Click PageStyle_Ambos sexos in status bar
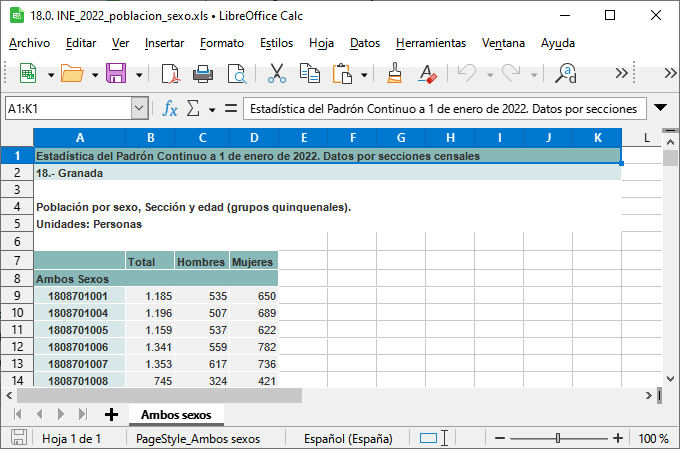 tap(198, 439)
